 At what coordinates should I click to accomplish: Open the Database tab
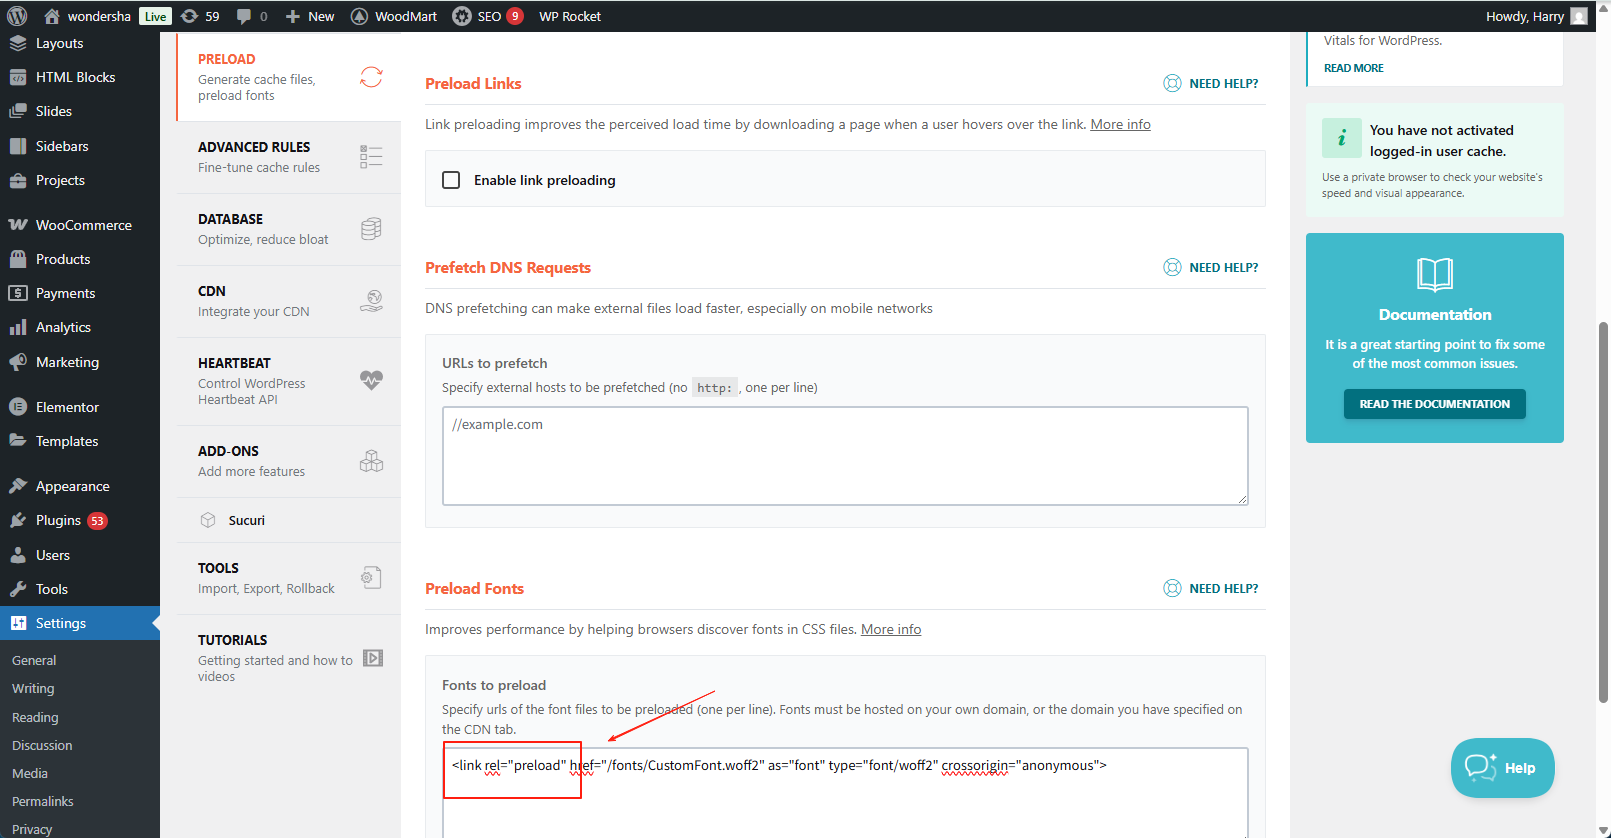pyautogui.click(x=289, y=229)
